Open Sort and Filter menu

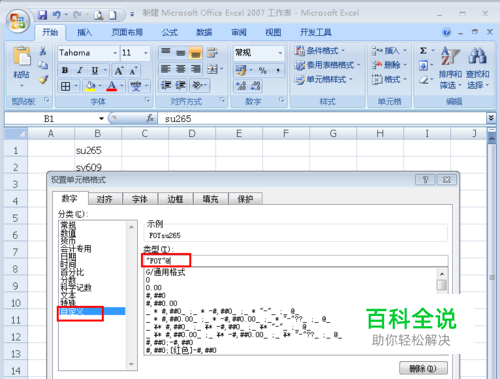click(x=450, y=68)
